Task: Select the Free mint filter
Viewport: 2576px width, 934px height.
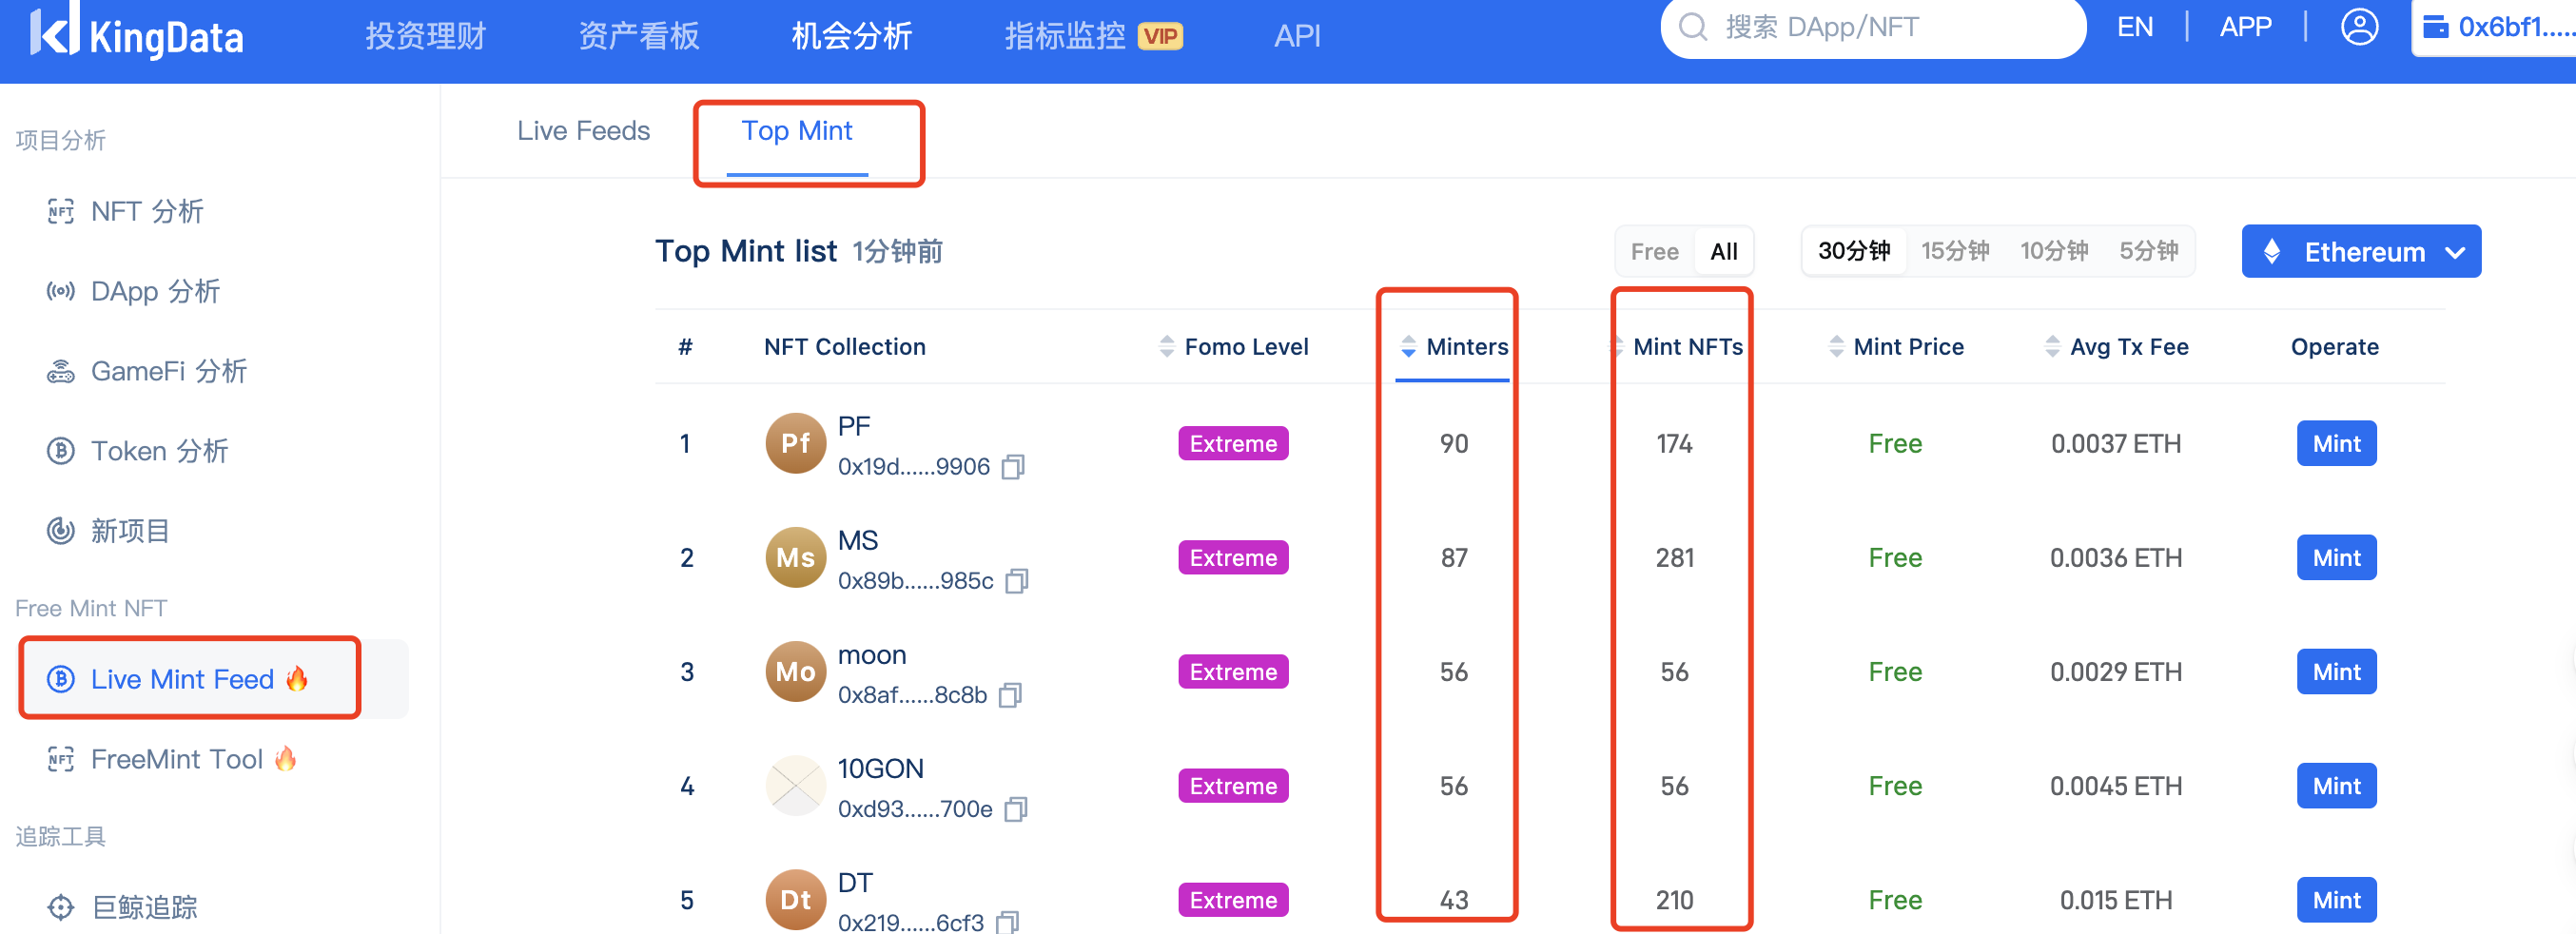Action: tap(1654, 251)
